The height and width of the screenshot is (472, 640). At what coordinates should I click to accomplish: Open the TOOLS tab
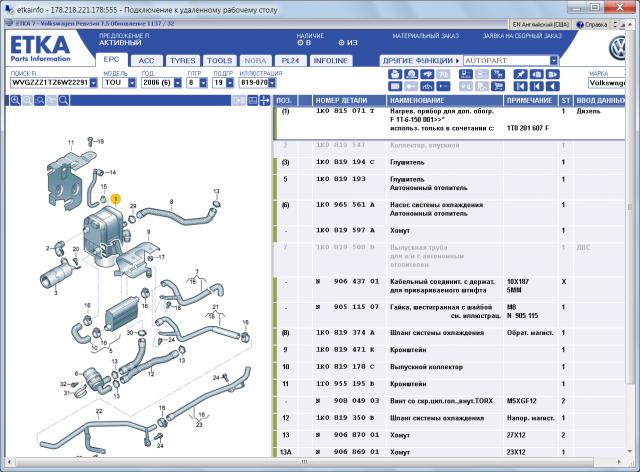220,61
